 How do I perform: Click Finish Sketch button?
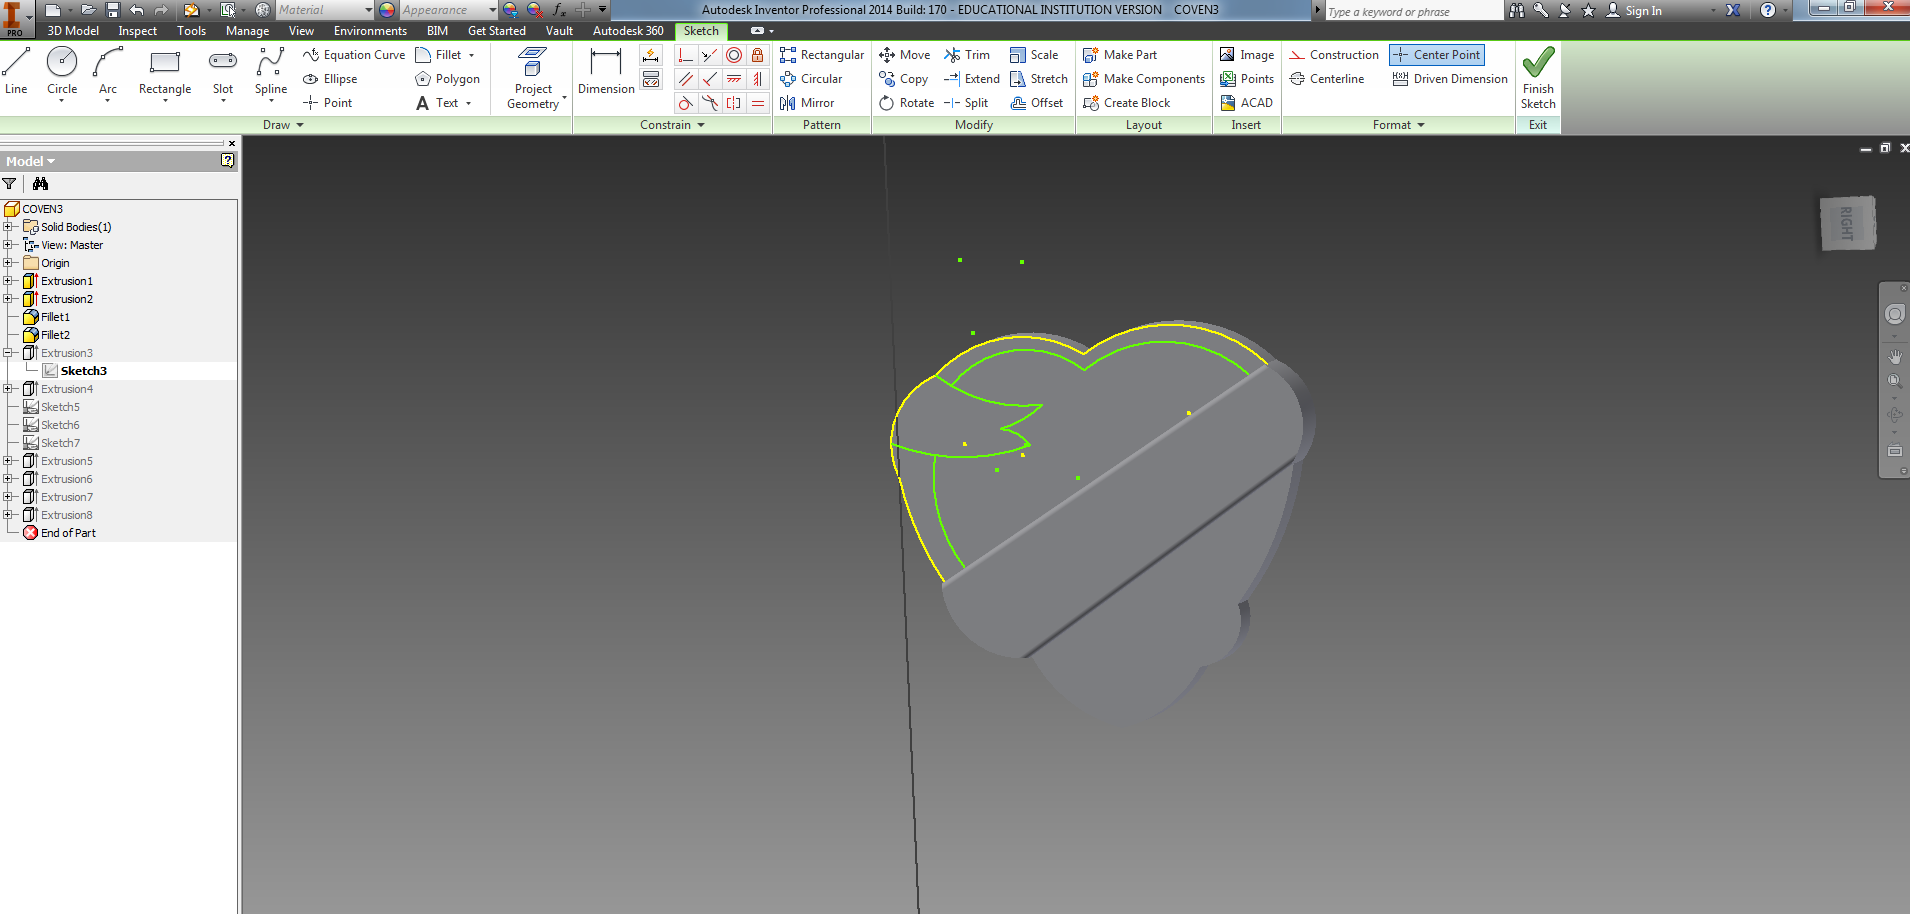coord(1538,78)
